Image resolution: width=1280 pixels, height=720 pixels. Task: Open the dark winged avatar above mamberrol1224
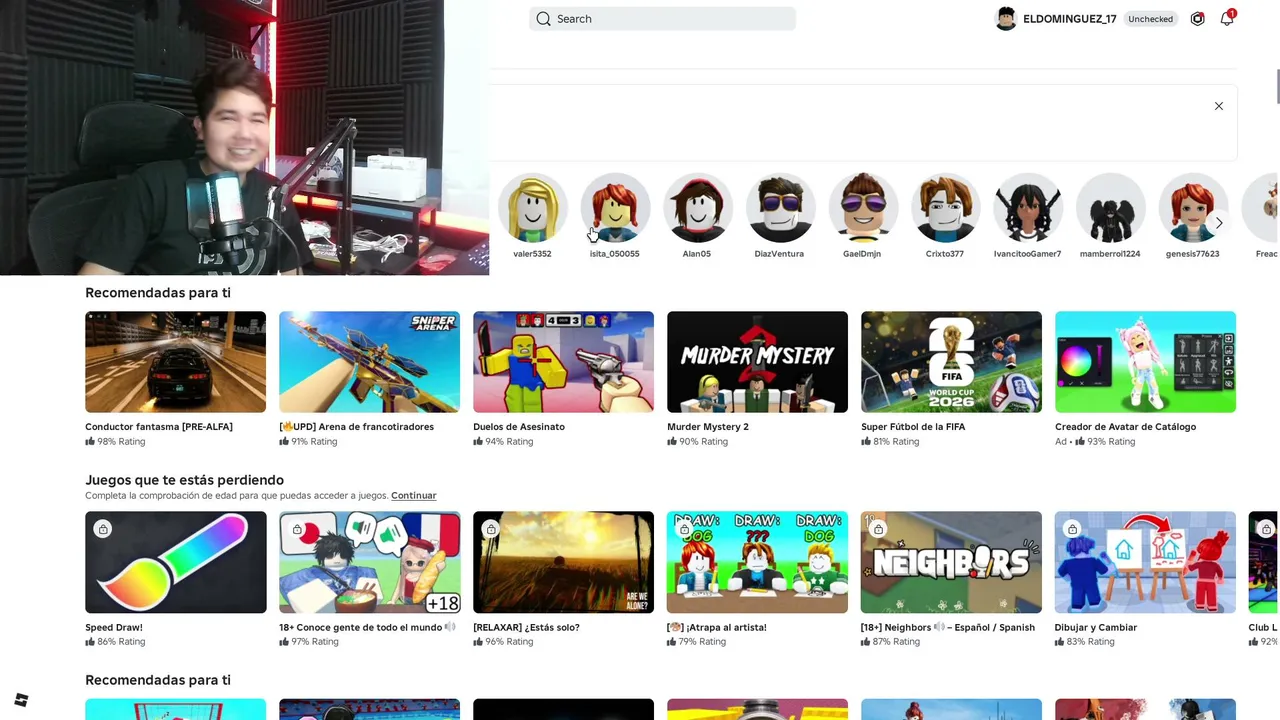1110,208
